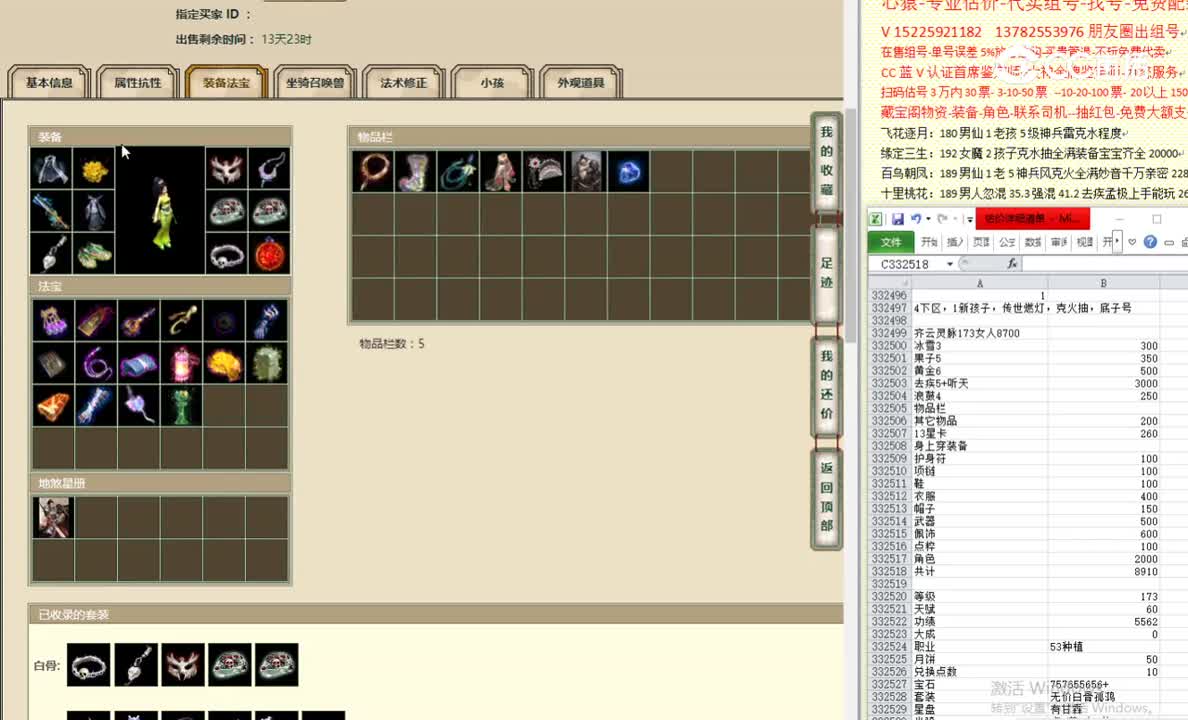The height and width of the screenshot is (720, 1188).
Task: Switch to the 坐骑召唤兽 tab
Action: [x=313, y=83]
